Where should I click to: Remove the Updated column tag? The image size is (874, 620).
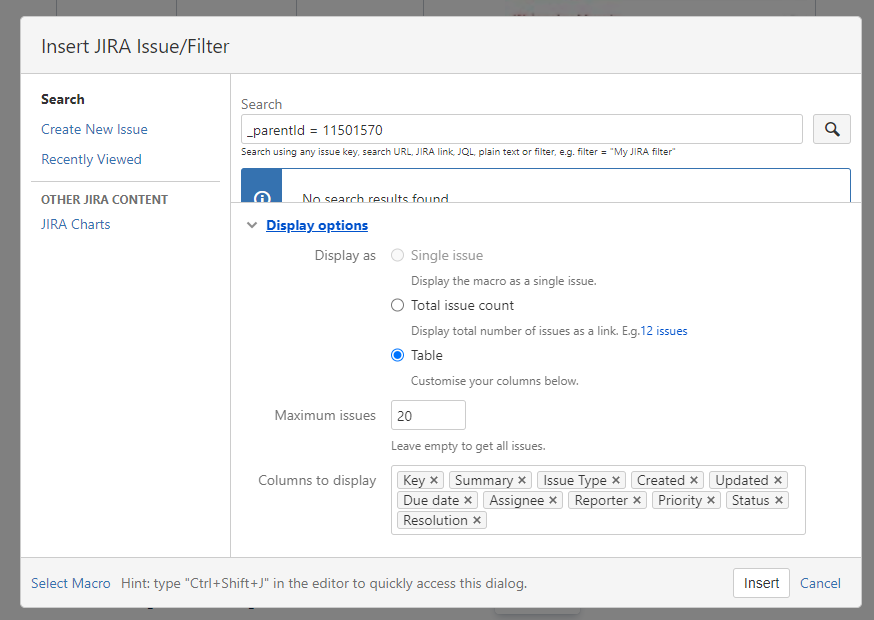point(778,480)
